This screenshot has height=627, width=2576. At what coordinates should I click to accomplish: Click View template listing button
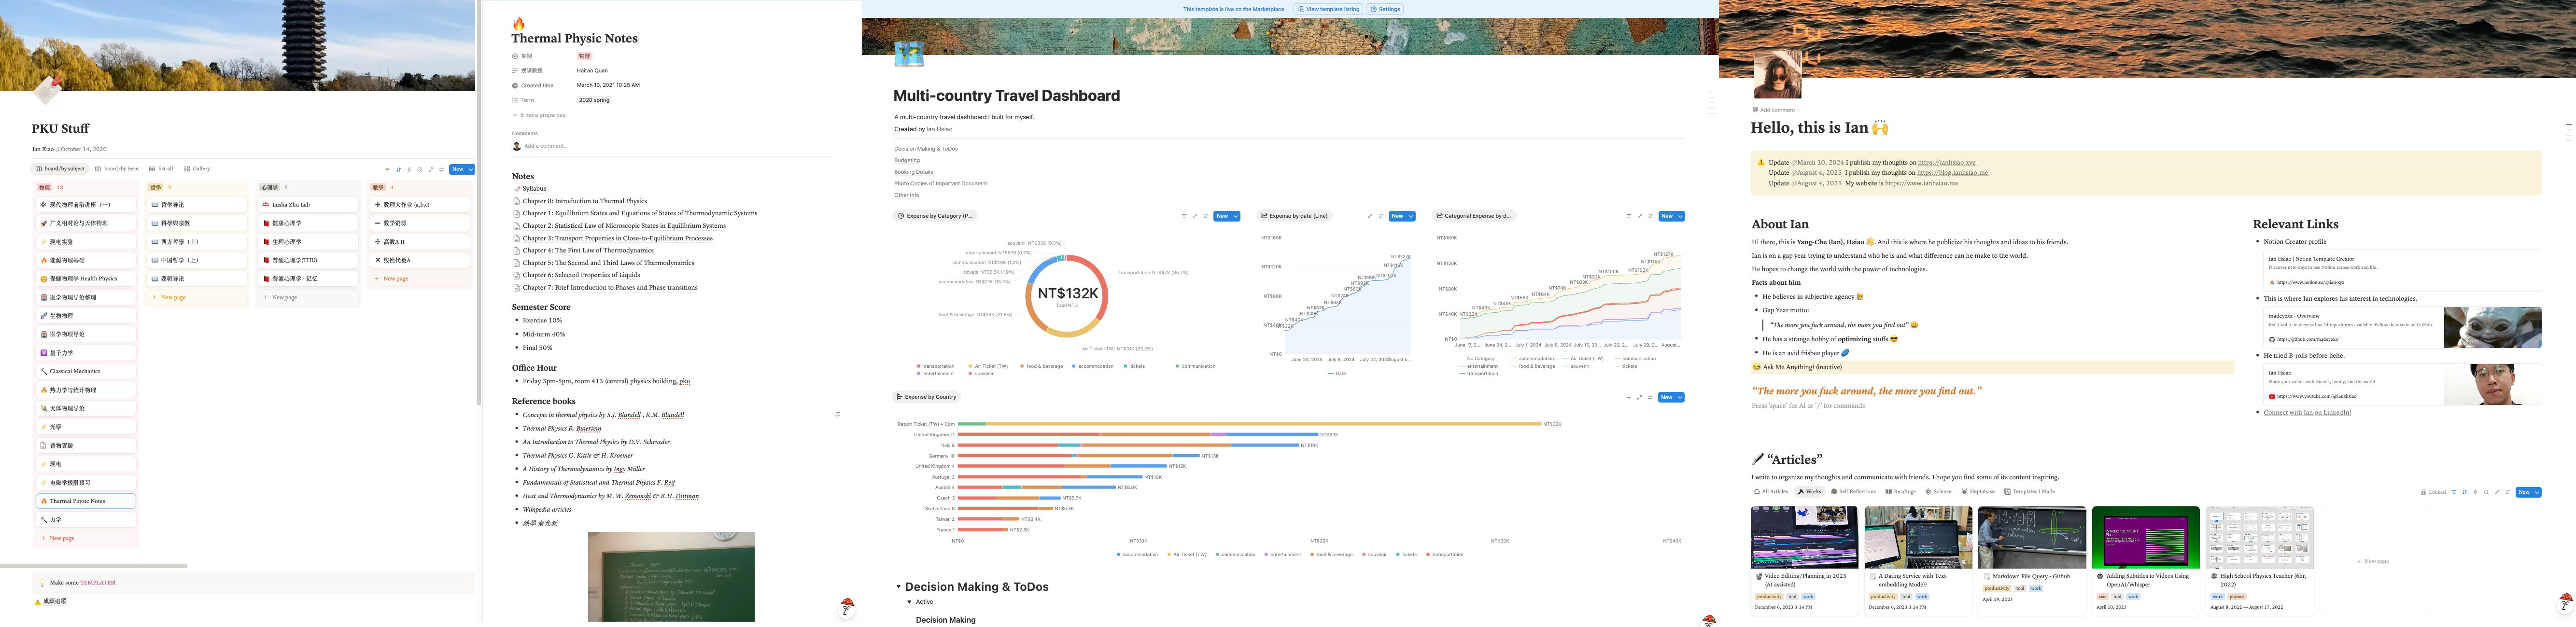tap(1329, 9)
